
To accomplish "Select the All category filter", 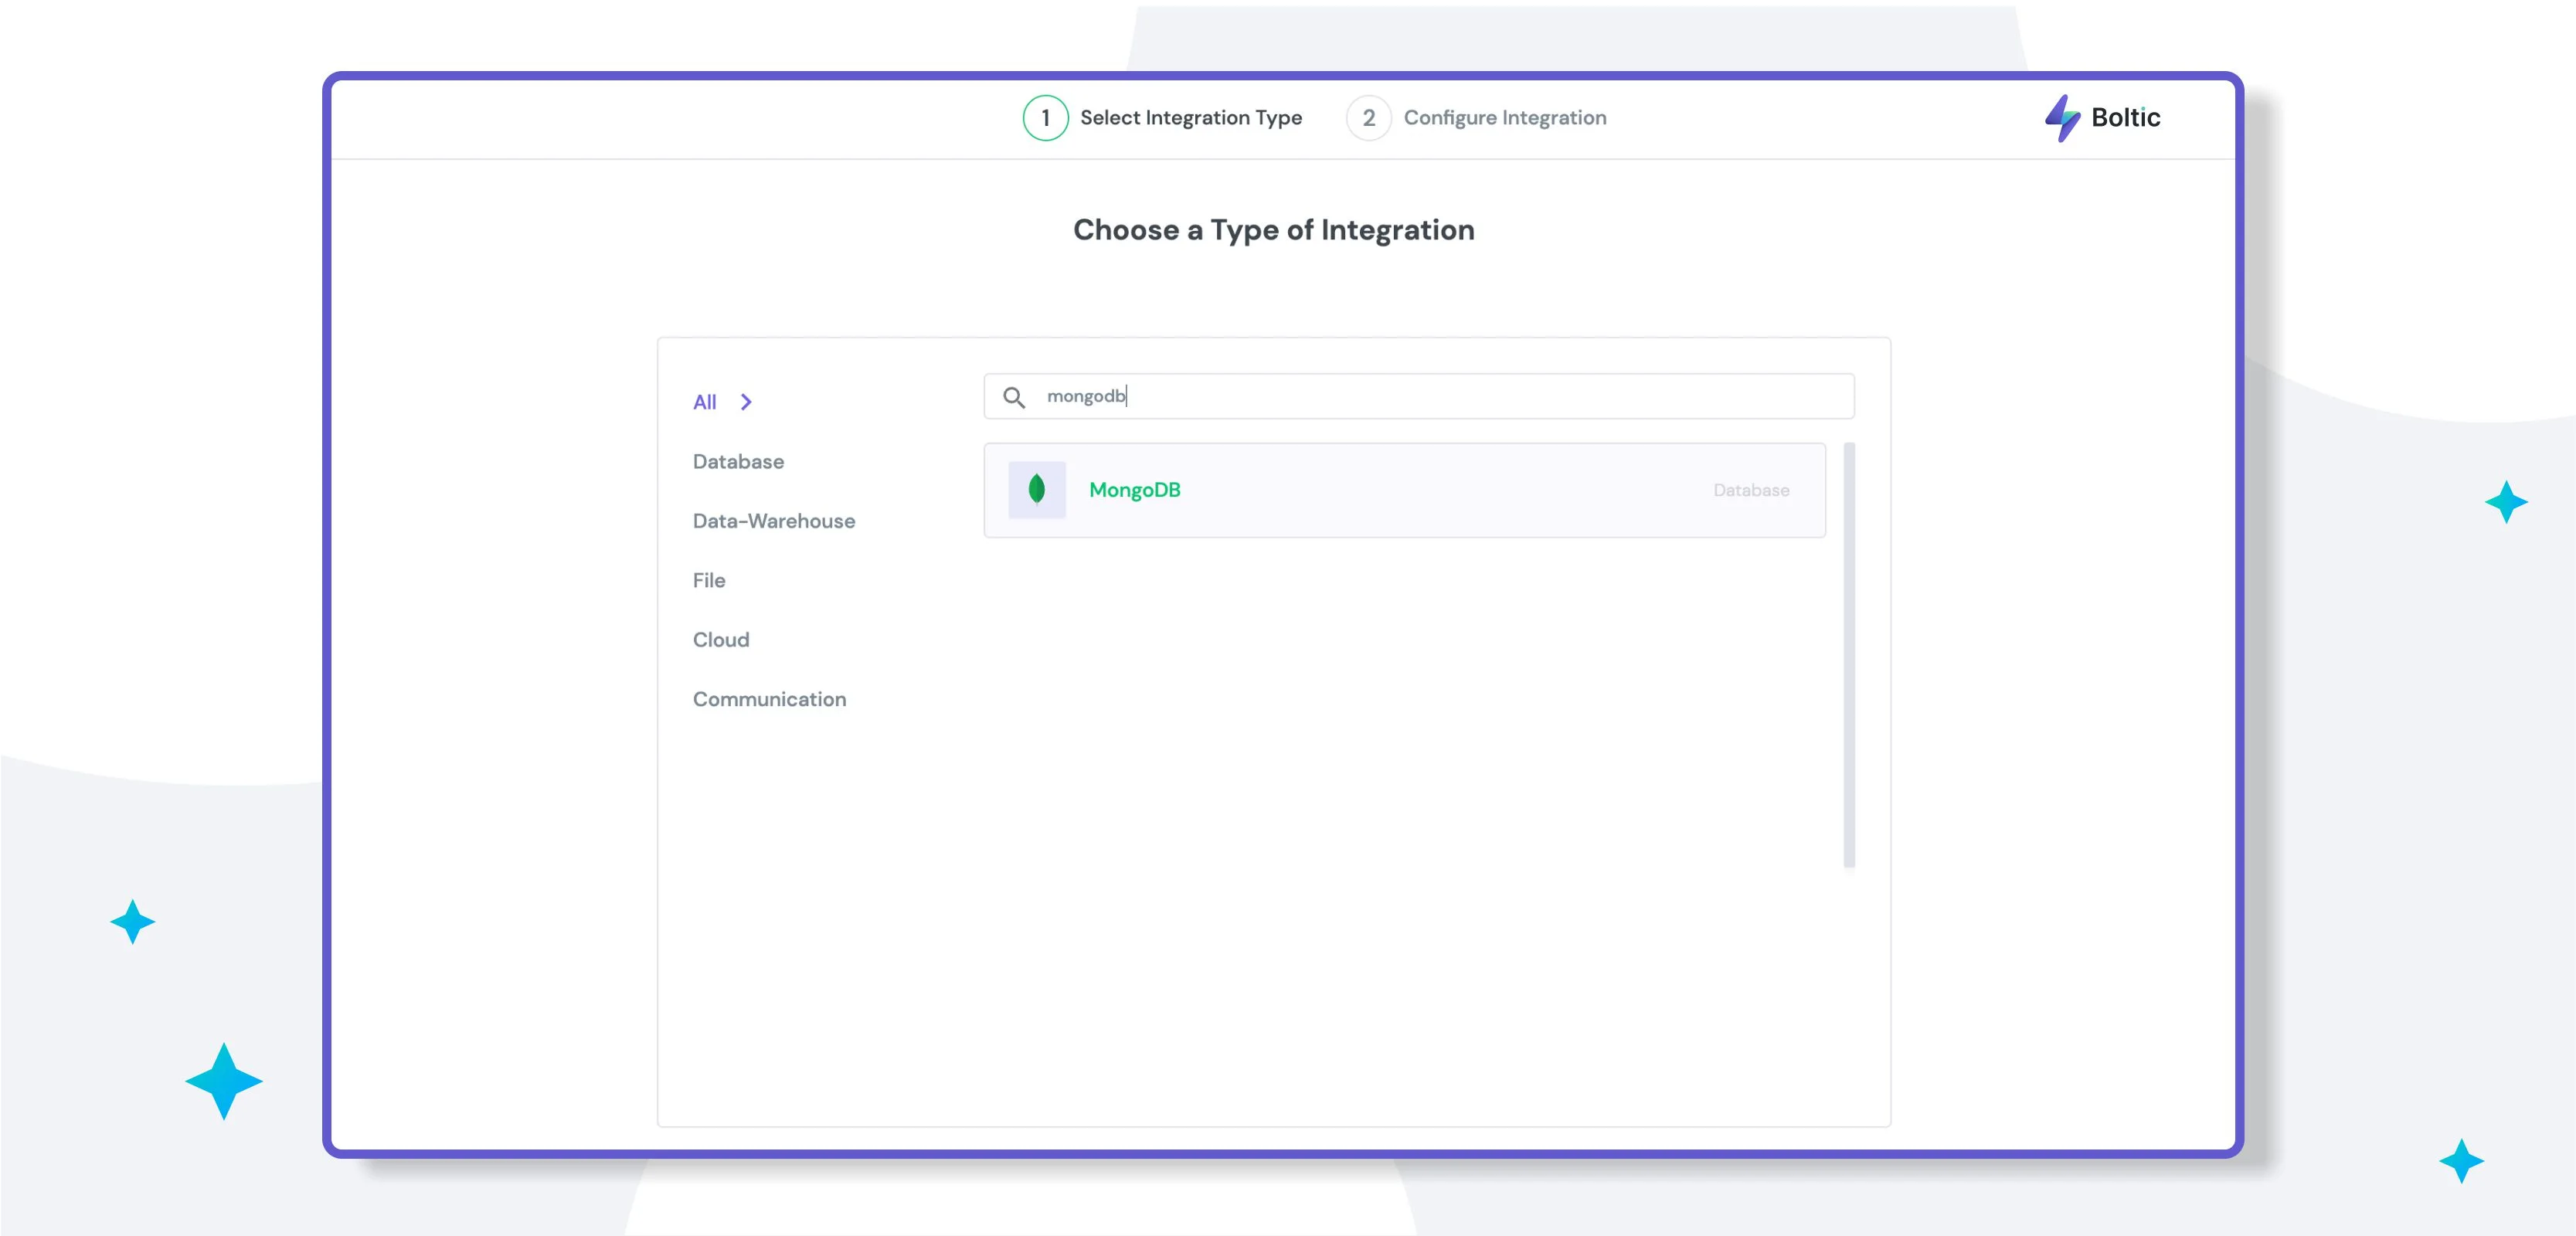I will click(x=704, y=402).
